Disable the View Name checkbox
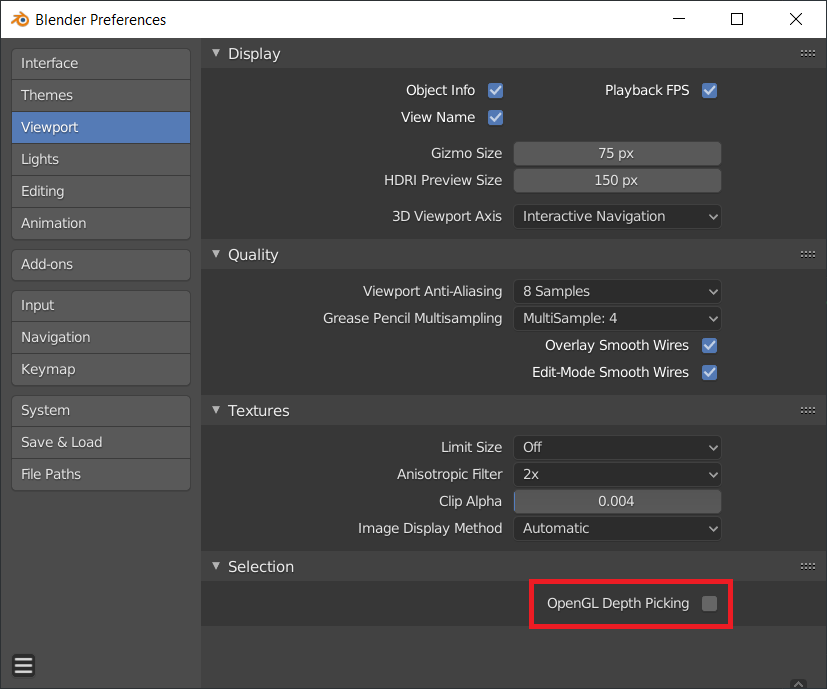The image size is (827, 689). point(495,118)
